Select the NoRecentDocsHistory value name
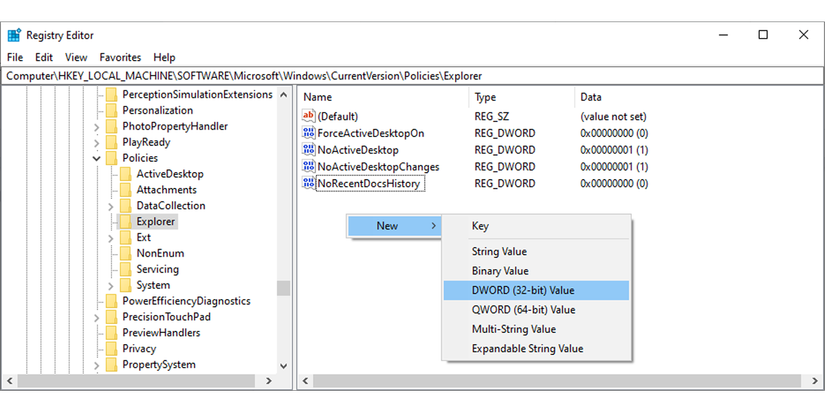Image resolution: width=825 pixels, height=413 pixels. (x=369, y=184)
